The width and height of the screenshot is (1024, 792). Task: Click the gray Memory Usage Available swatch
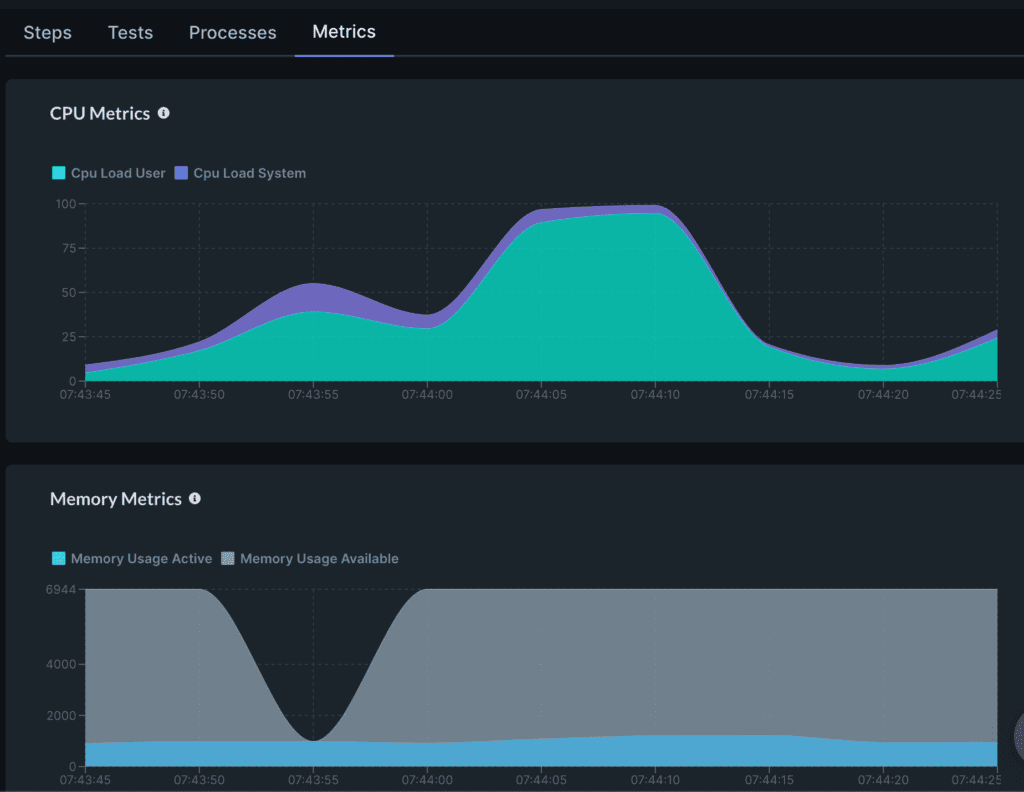pyautogui.click(x=227, y=559)
